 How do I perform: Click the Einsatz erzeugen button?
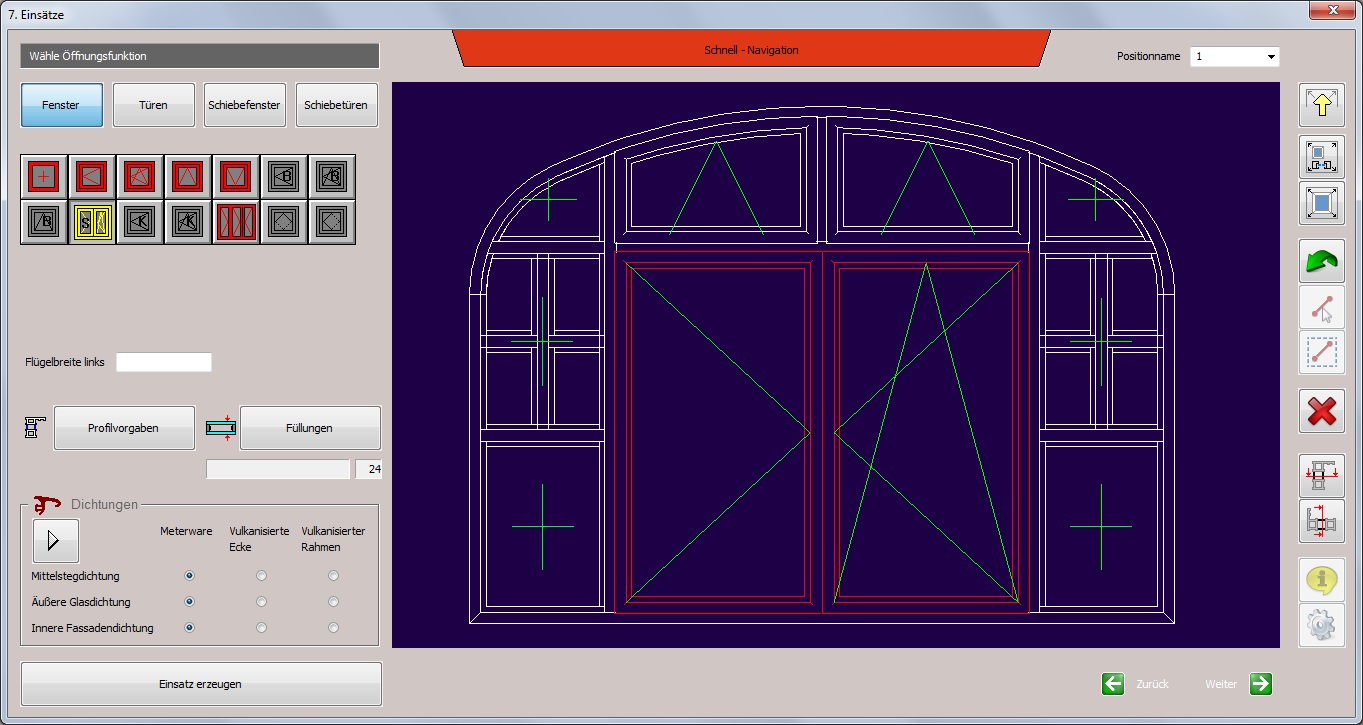(201, 684)
